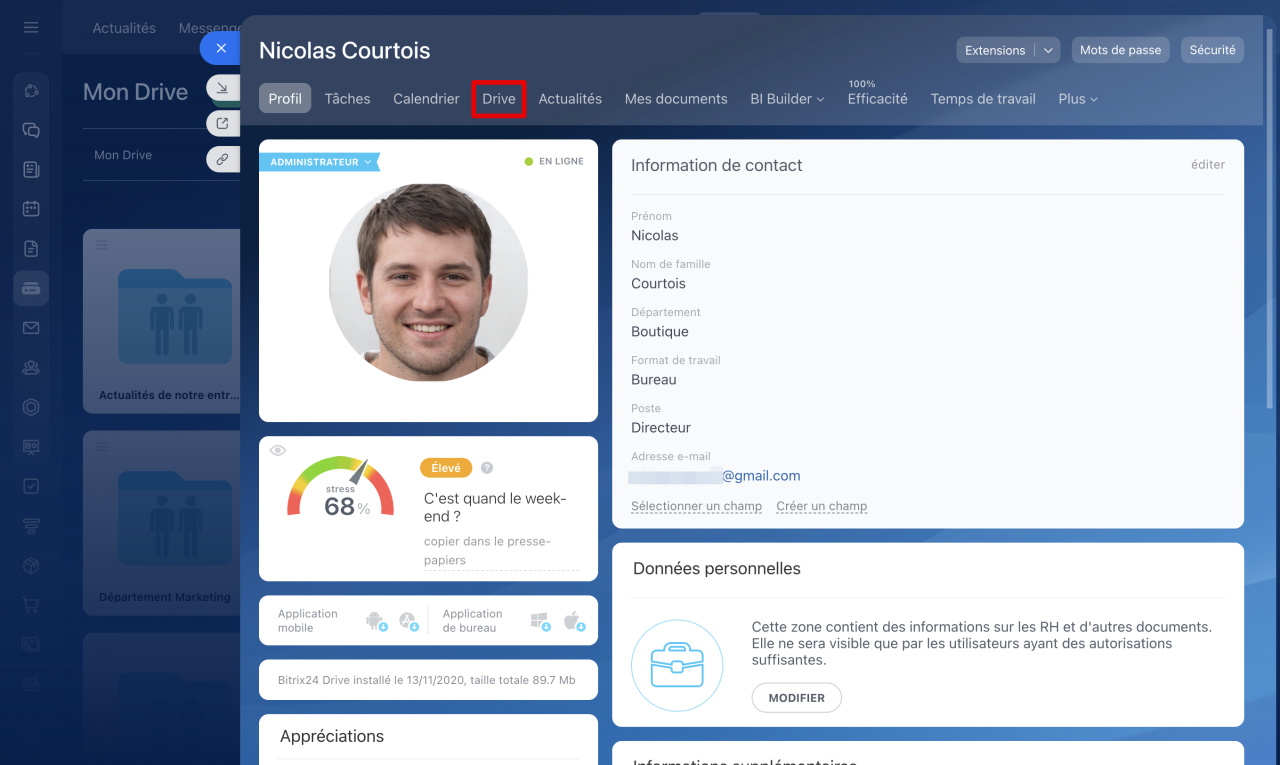Open the Extensions dropdown arrow
1280x765 pixels.
(x=1047, y=50)
